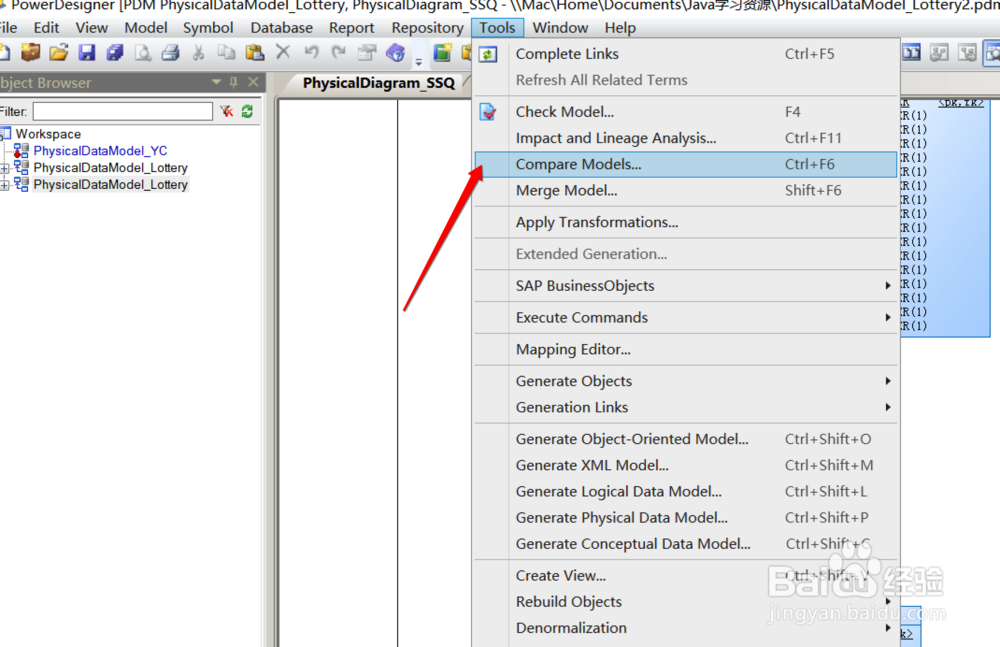Screen dimensions: 1000x647
Task: Open Print Preview toolbar icon
Action: 143,52
